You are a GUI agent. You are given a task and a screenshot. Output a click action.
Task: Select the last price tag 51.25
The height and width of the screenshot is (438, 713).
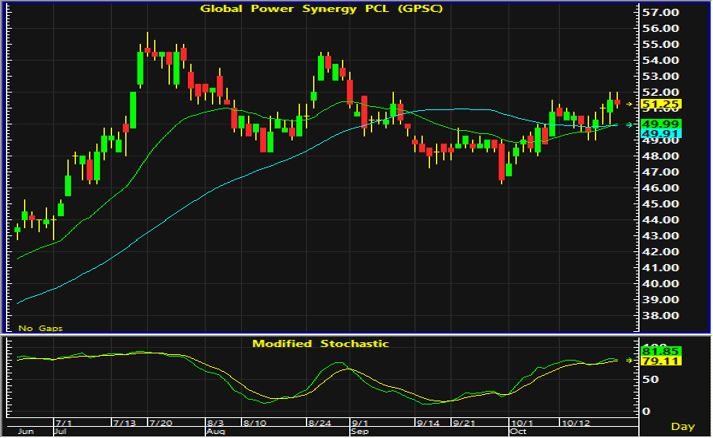pyautogui.click(x=661, y=105)
